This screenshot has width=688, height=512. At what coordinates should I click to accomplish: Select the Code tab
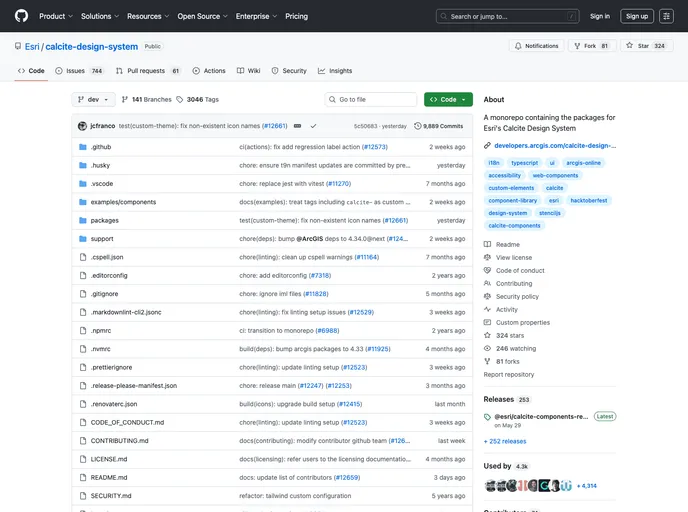(x=31, y=71)
